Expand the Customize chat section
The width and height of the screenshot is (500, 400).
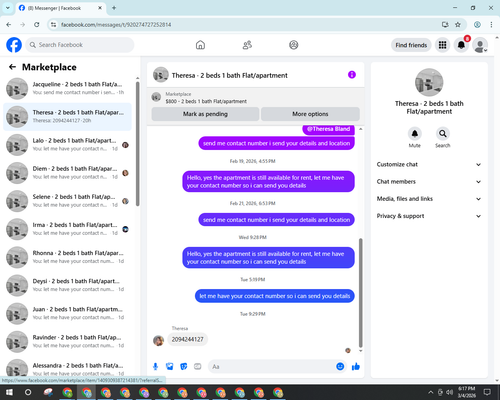point(429,164)
